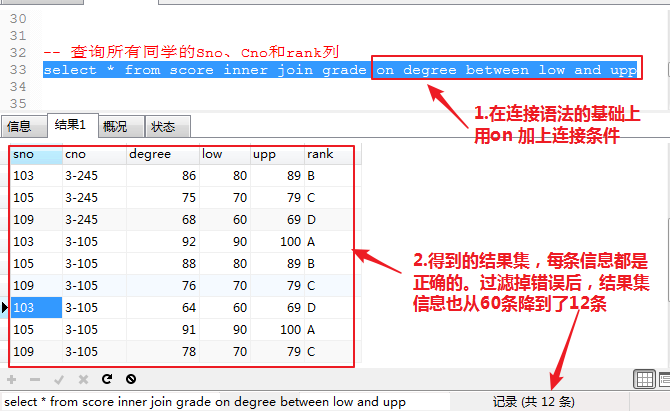Add a new record with plus icon
The height and width of the screenshot is (412, 670).
click(x=12, y=379)
